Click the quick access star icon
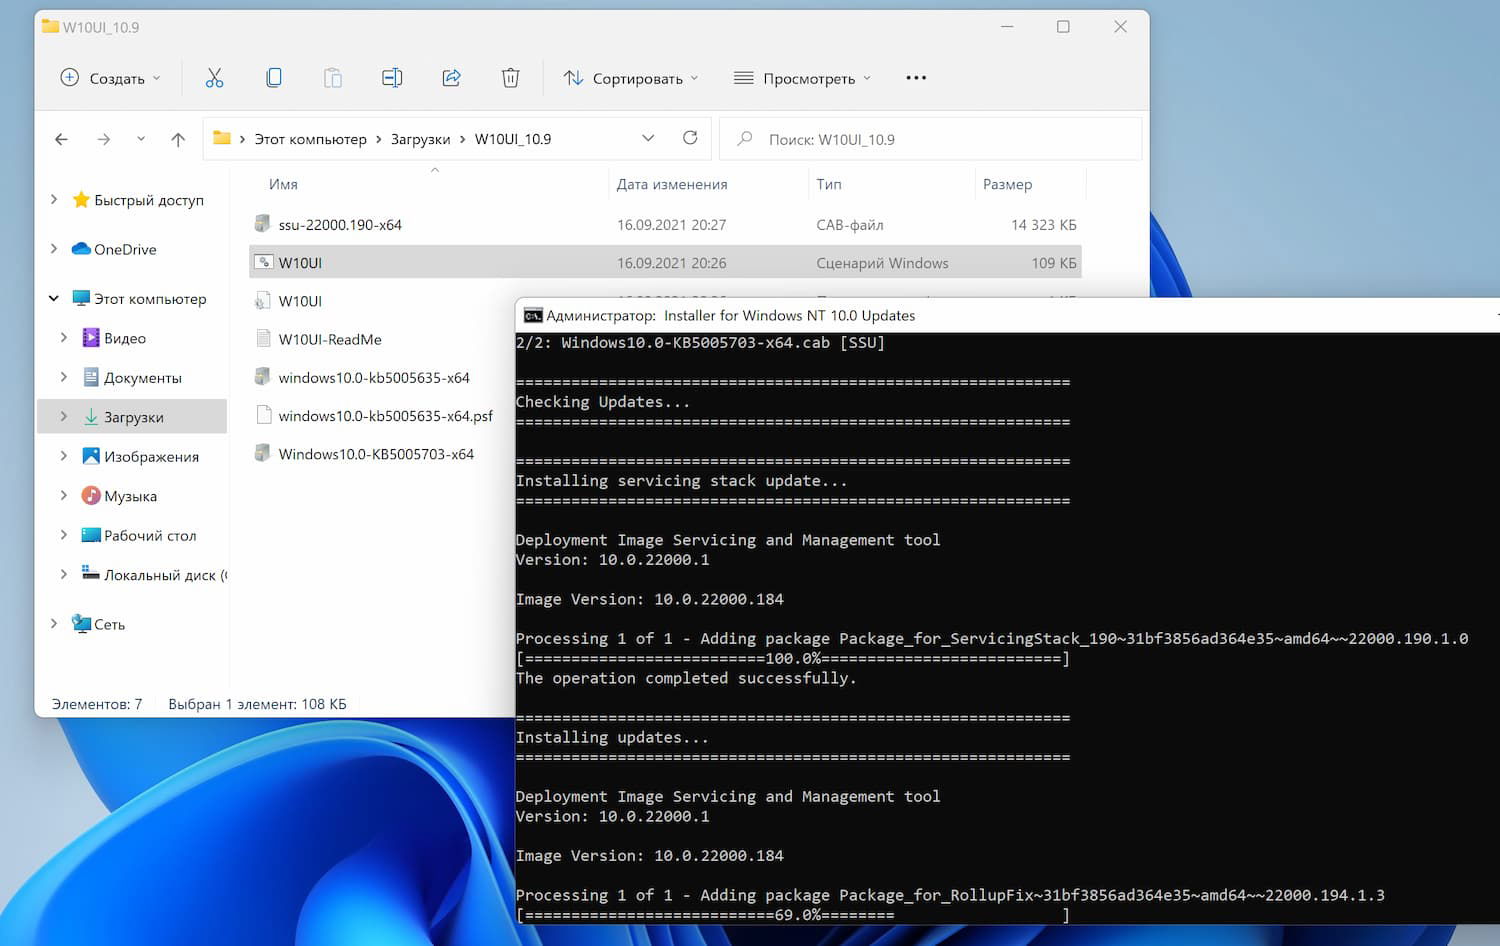Screen dimensions: 1500x946 pyautogui.click(x=81, y=200)
